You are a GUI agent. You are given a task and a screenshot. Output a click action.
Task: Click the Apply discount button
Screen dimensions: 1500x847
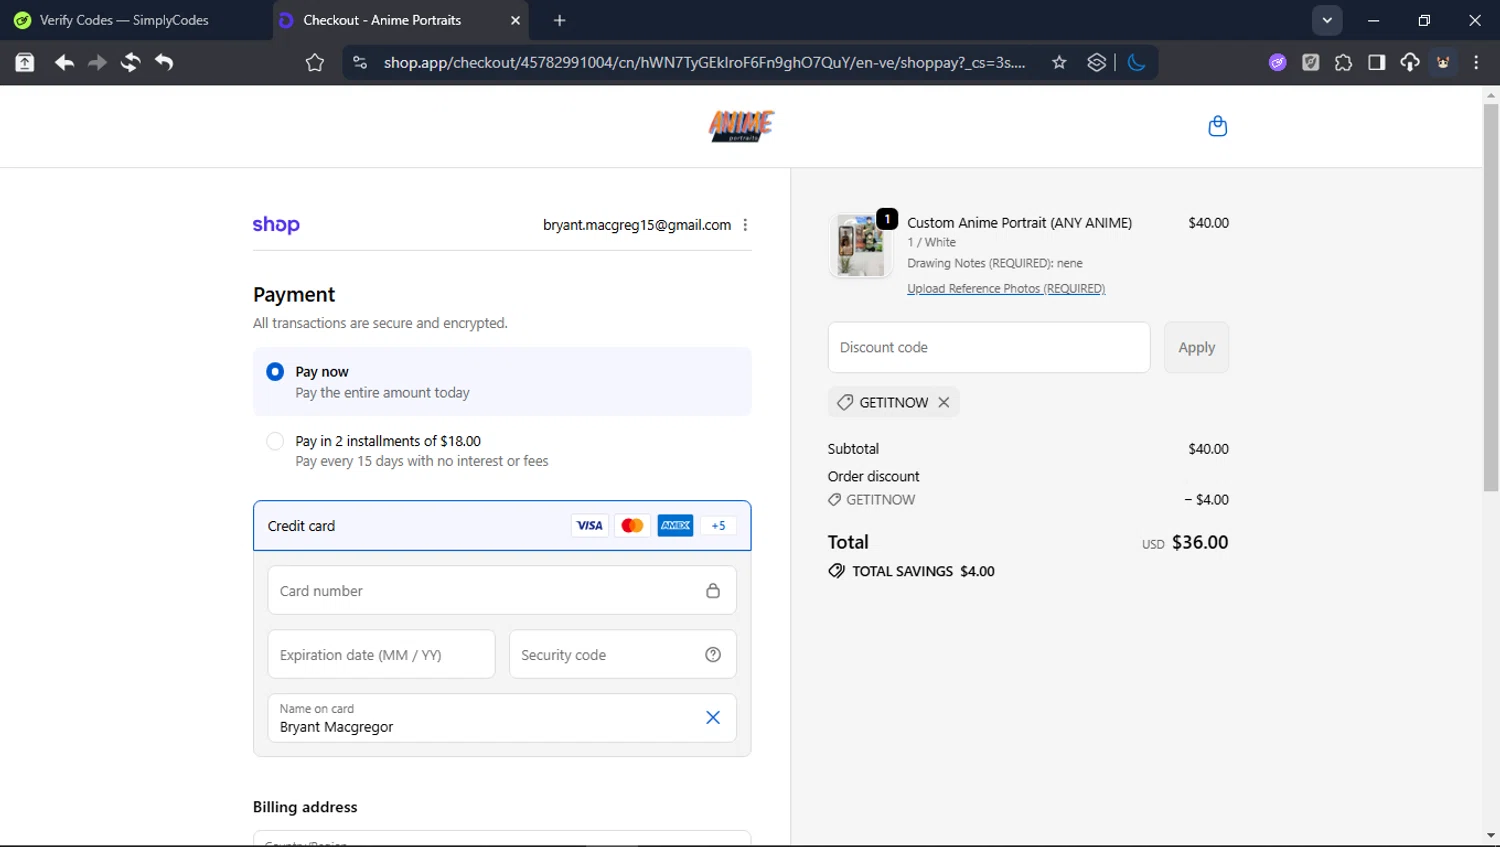pos(1196,348)
